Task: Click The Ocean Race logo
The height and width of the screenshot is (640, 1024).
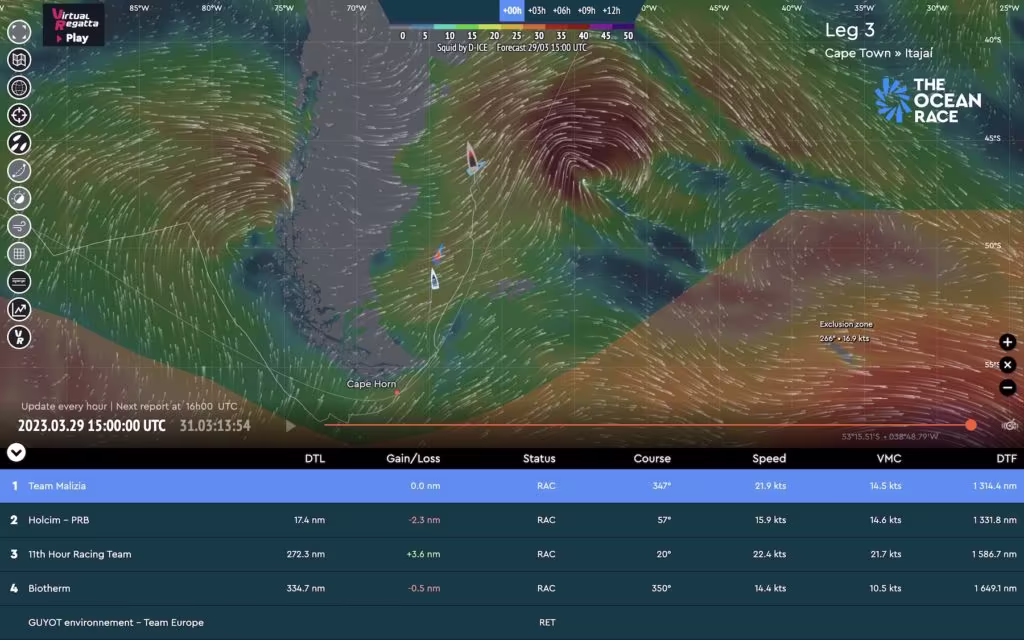Action: pyautogui.click(x=928, y=100)
